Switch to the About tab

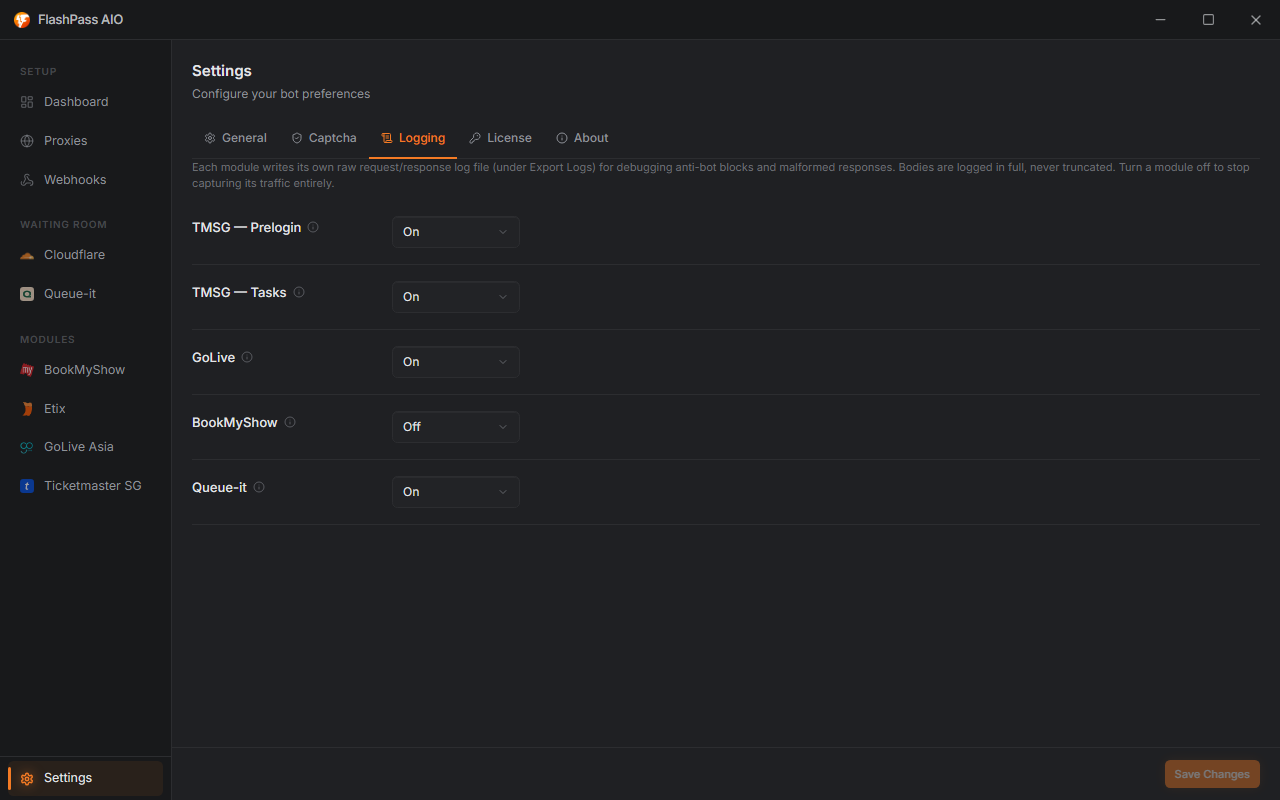[x=582, y=138]
